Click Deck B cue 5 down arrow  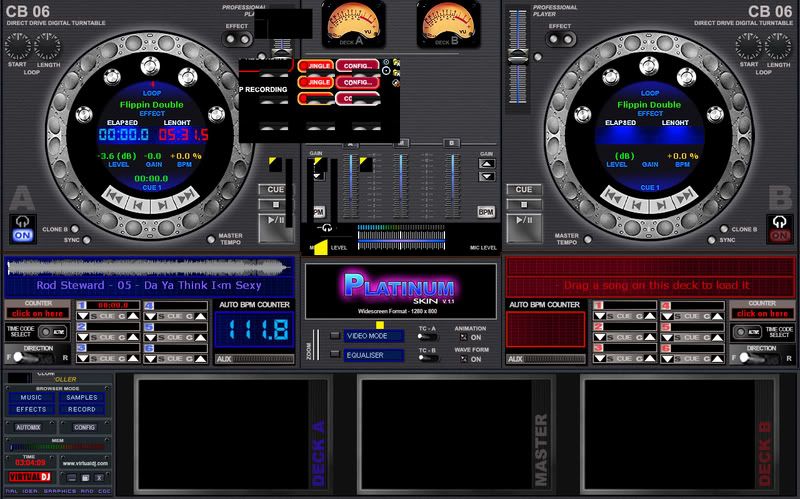(667, 338)
